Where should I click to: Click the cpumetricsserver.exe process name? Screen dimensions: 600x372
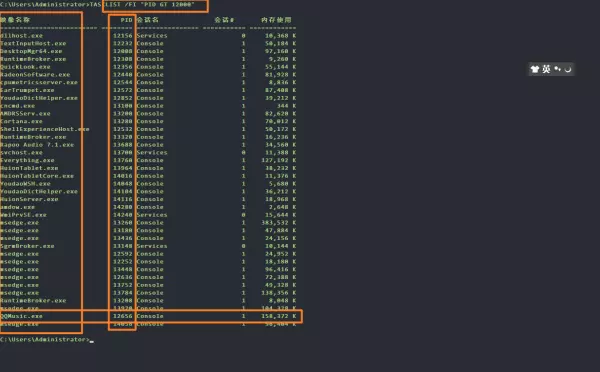pos(39,82)
